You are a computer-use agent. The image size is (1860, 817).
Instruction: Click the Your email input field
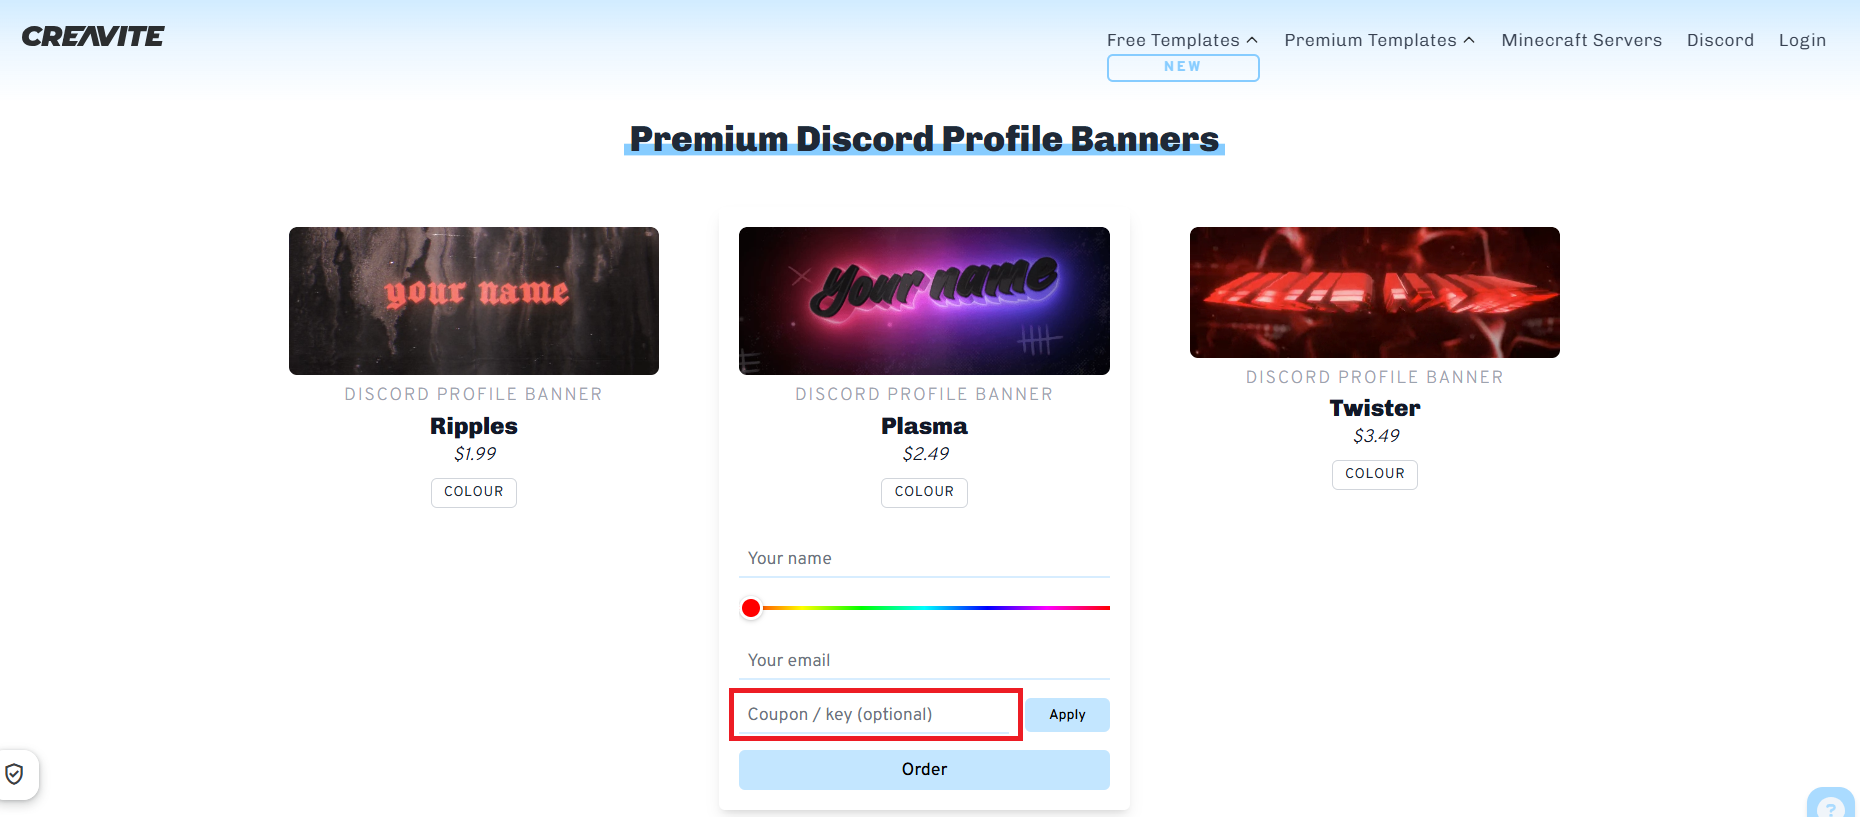click(924, 660)
